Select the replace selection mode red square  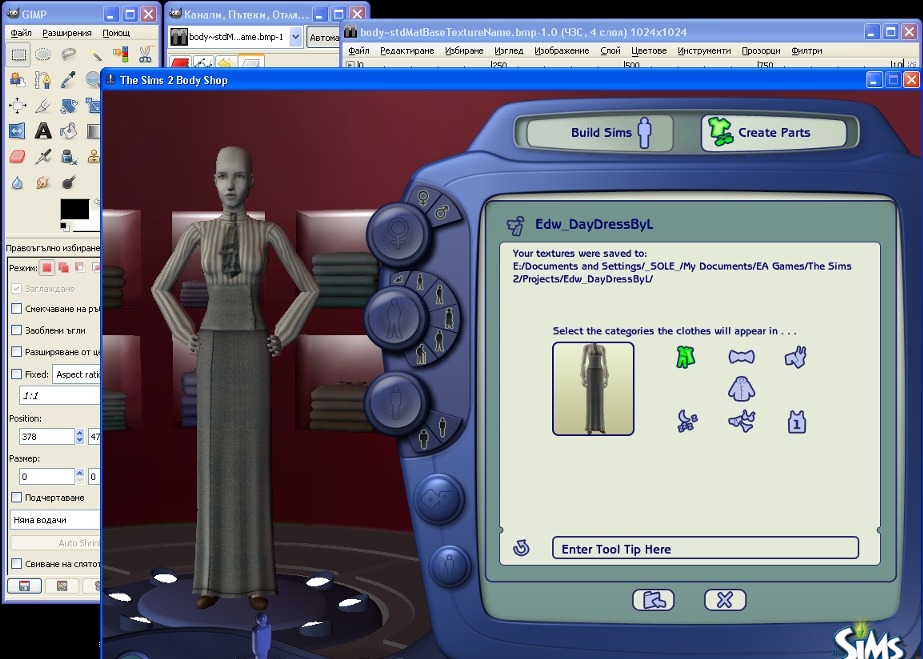coord(47,268)
